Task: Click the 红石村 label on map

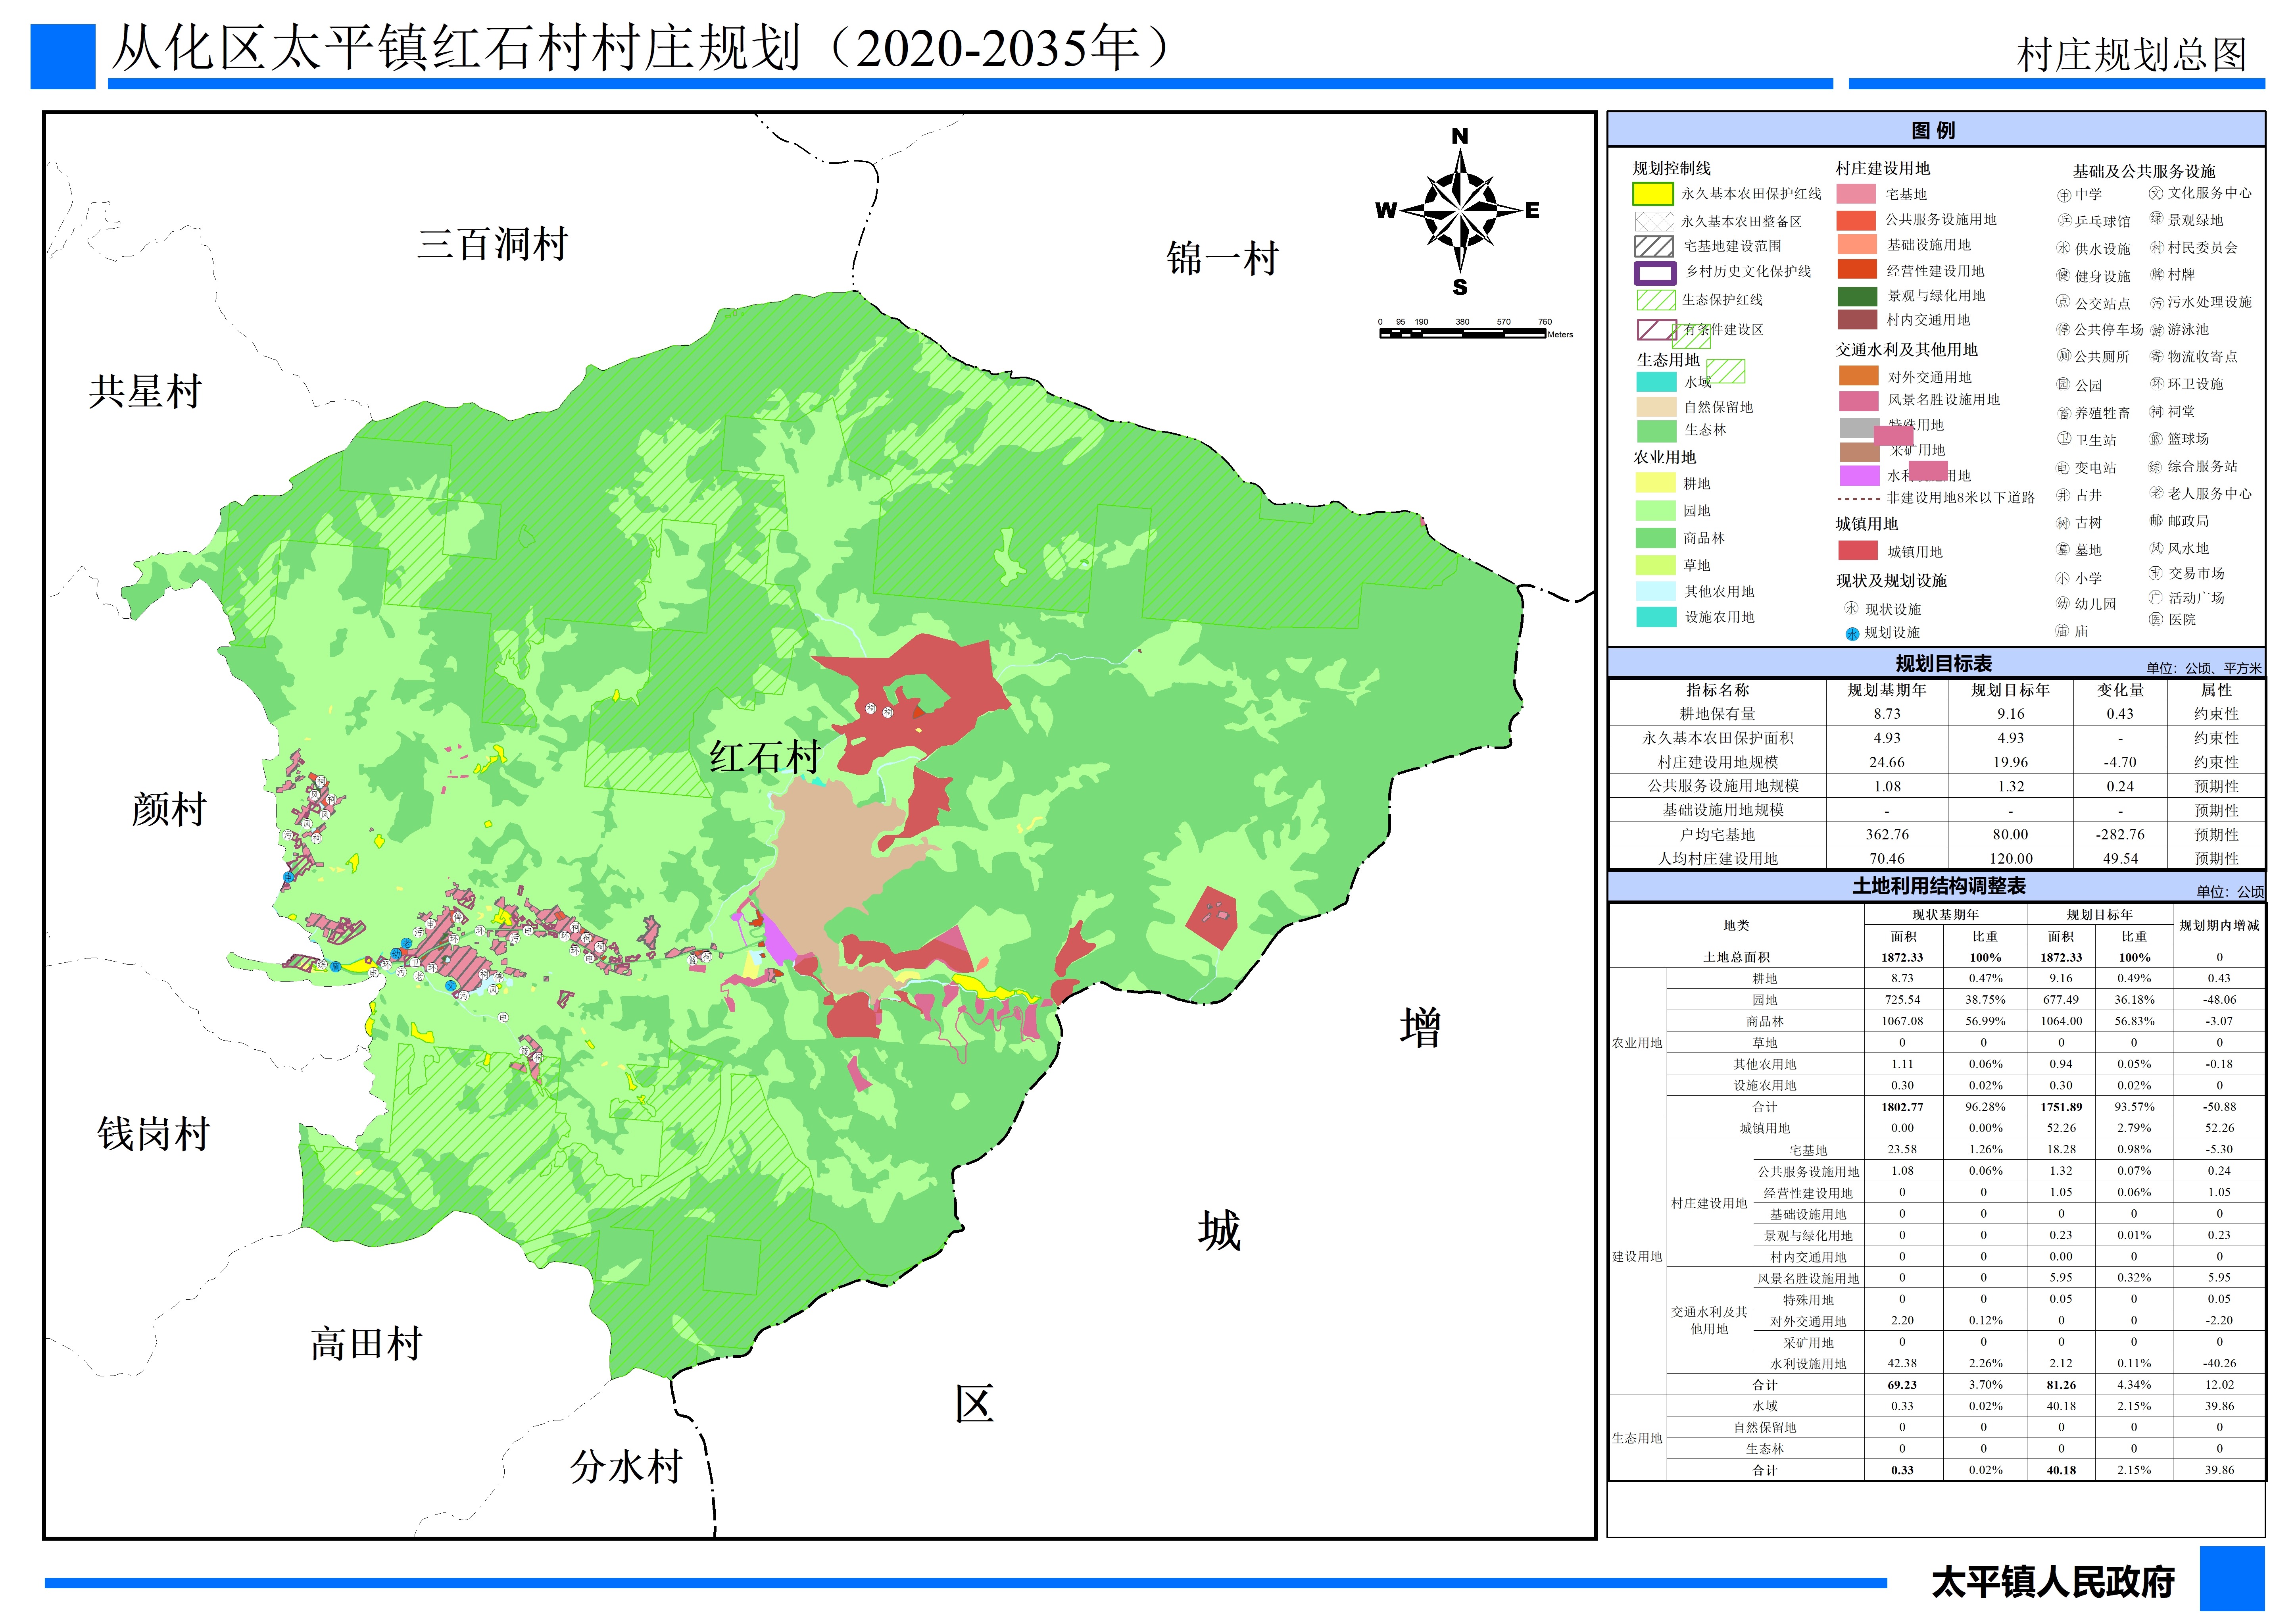Action: (x=765, y=756)
